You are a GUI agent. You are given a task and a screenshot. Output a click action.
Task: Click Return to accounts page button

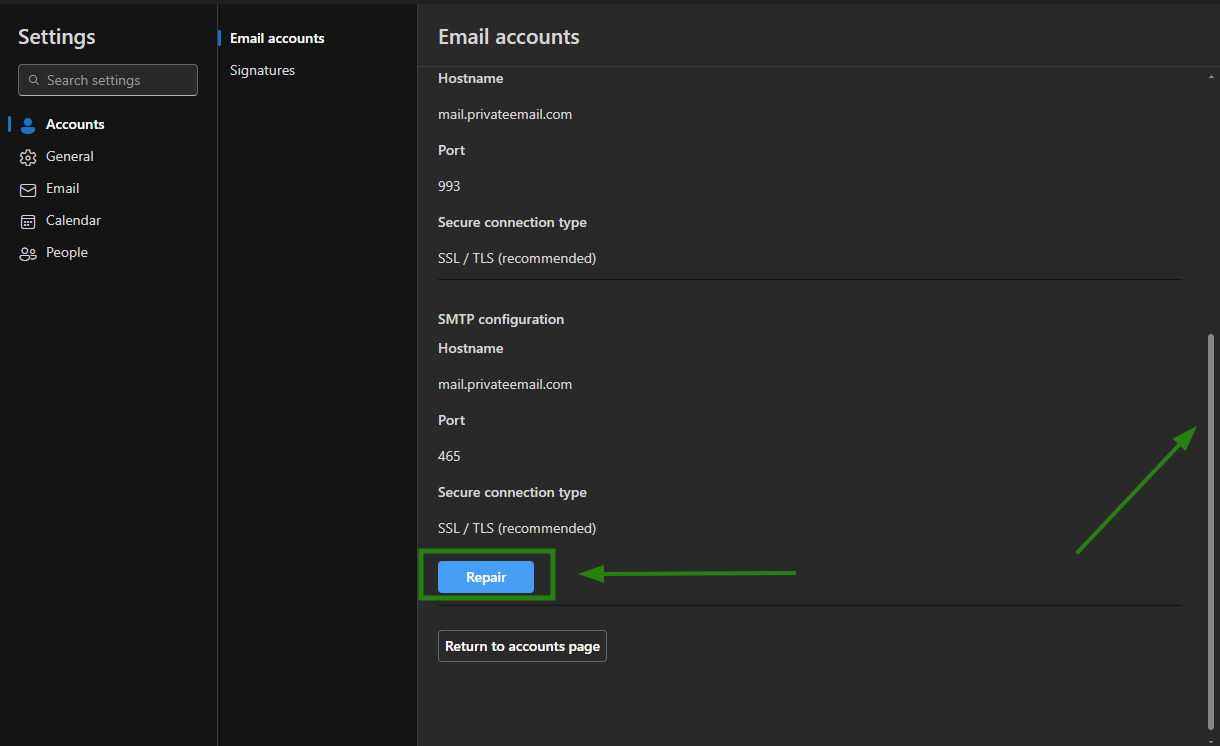[x=522, y=646]
